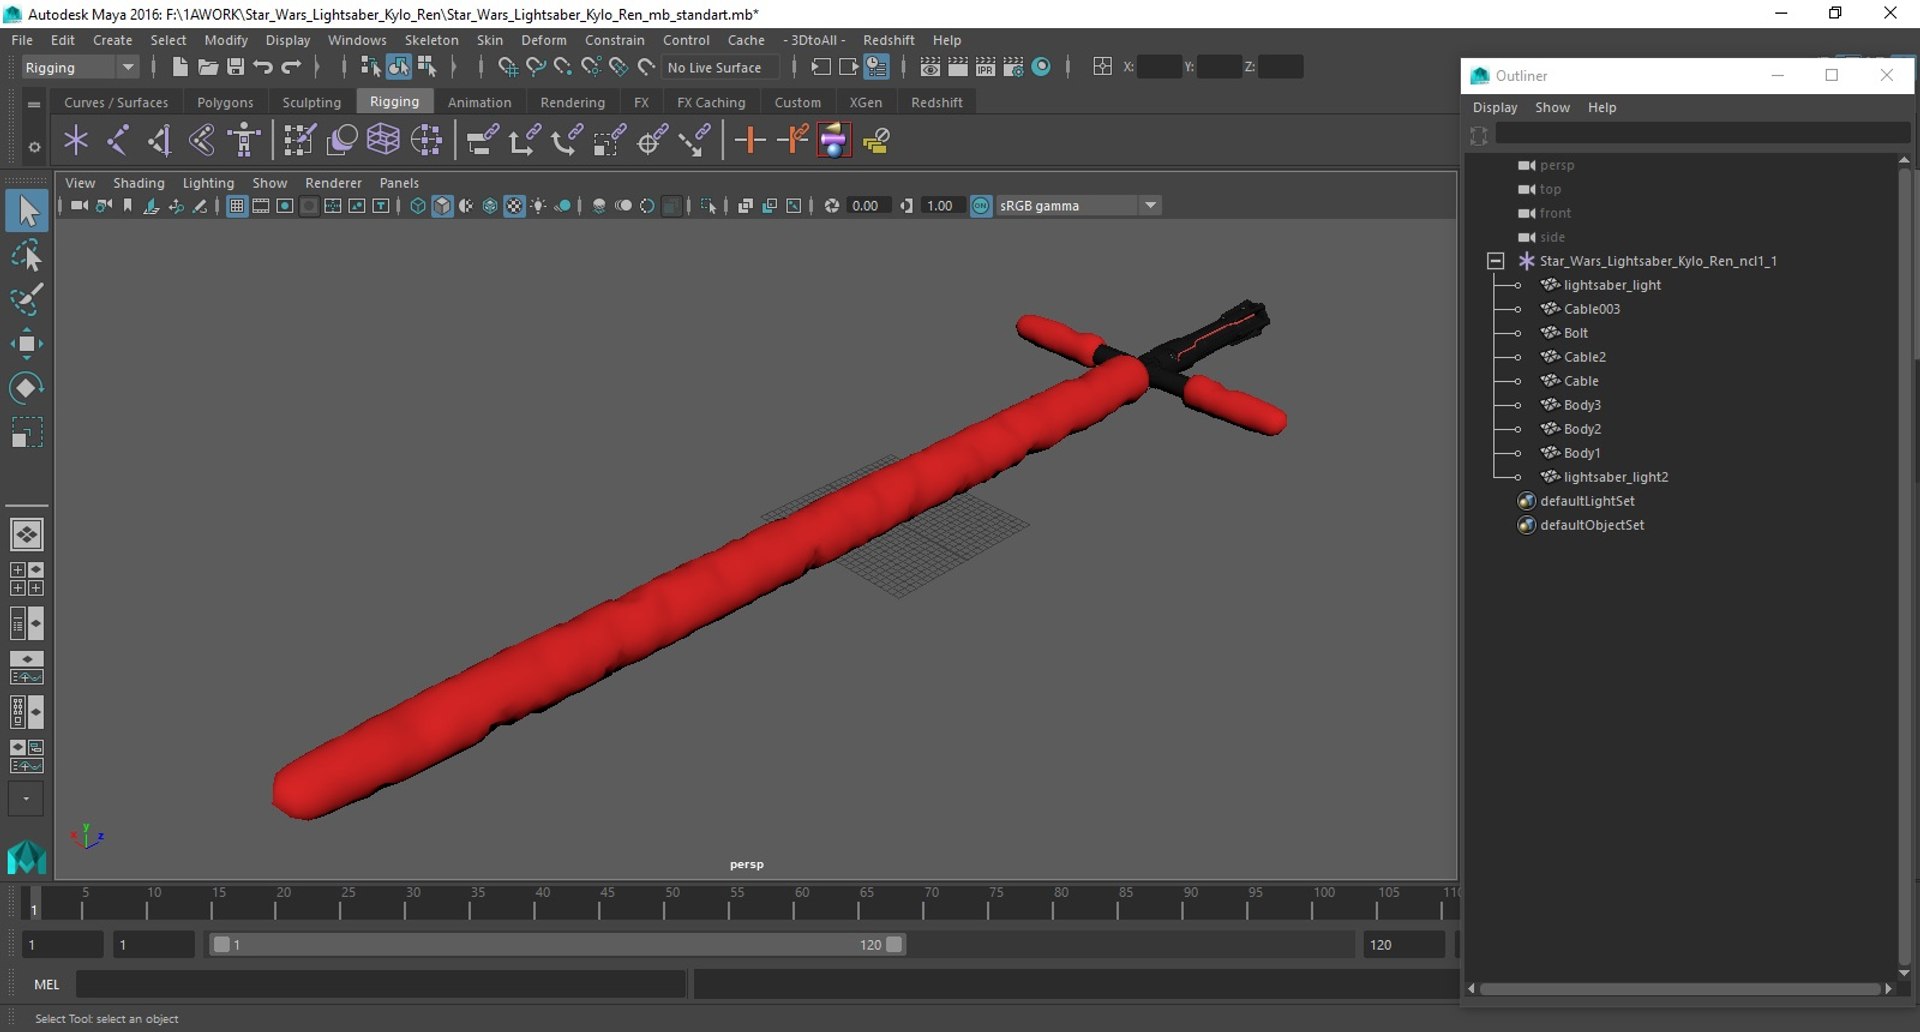This screenshot has height=1032, width=1920.
Task: Open the Redshift main menu
Action: click(888, 40)
